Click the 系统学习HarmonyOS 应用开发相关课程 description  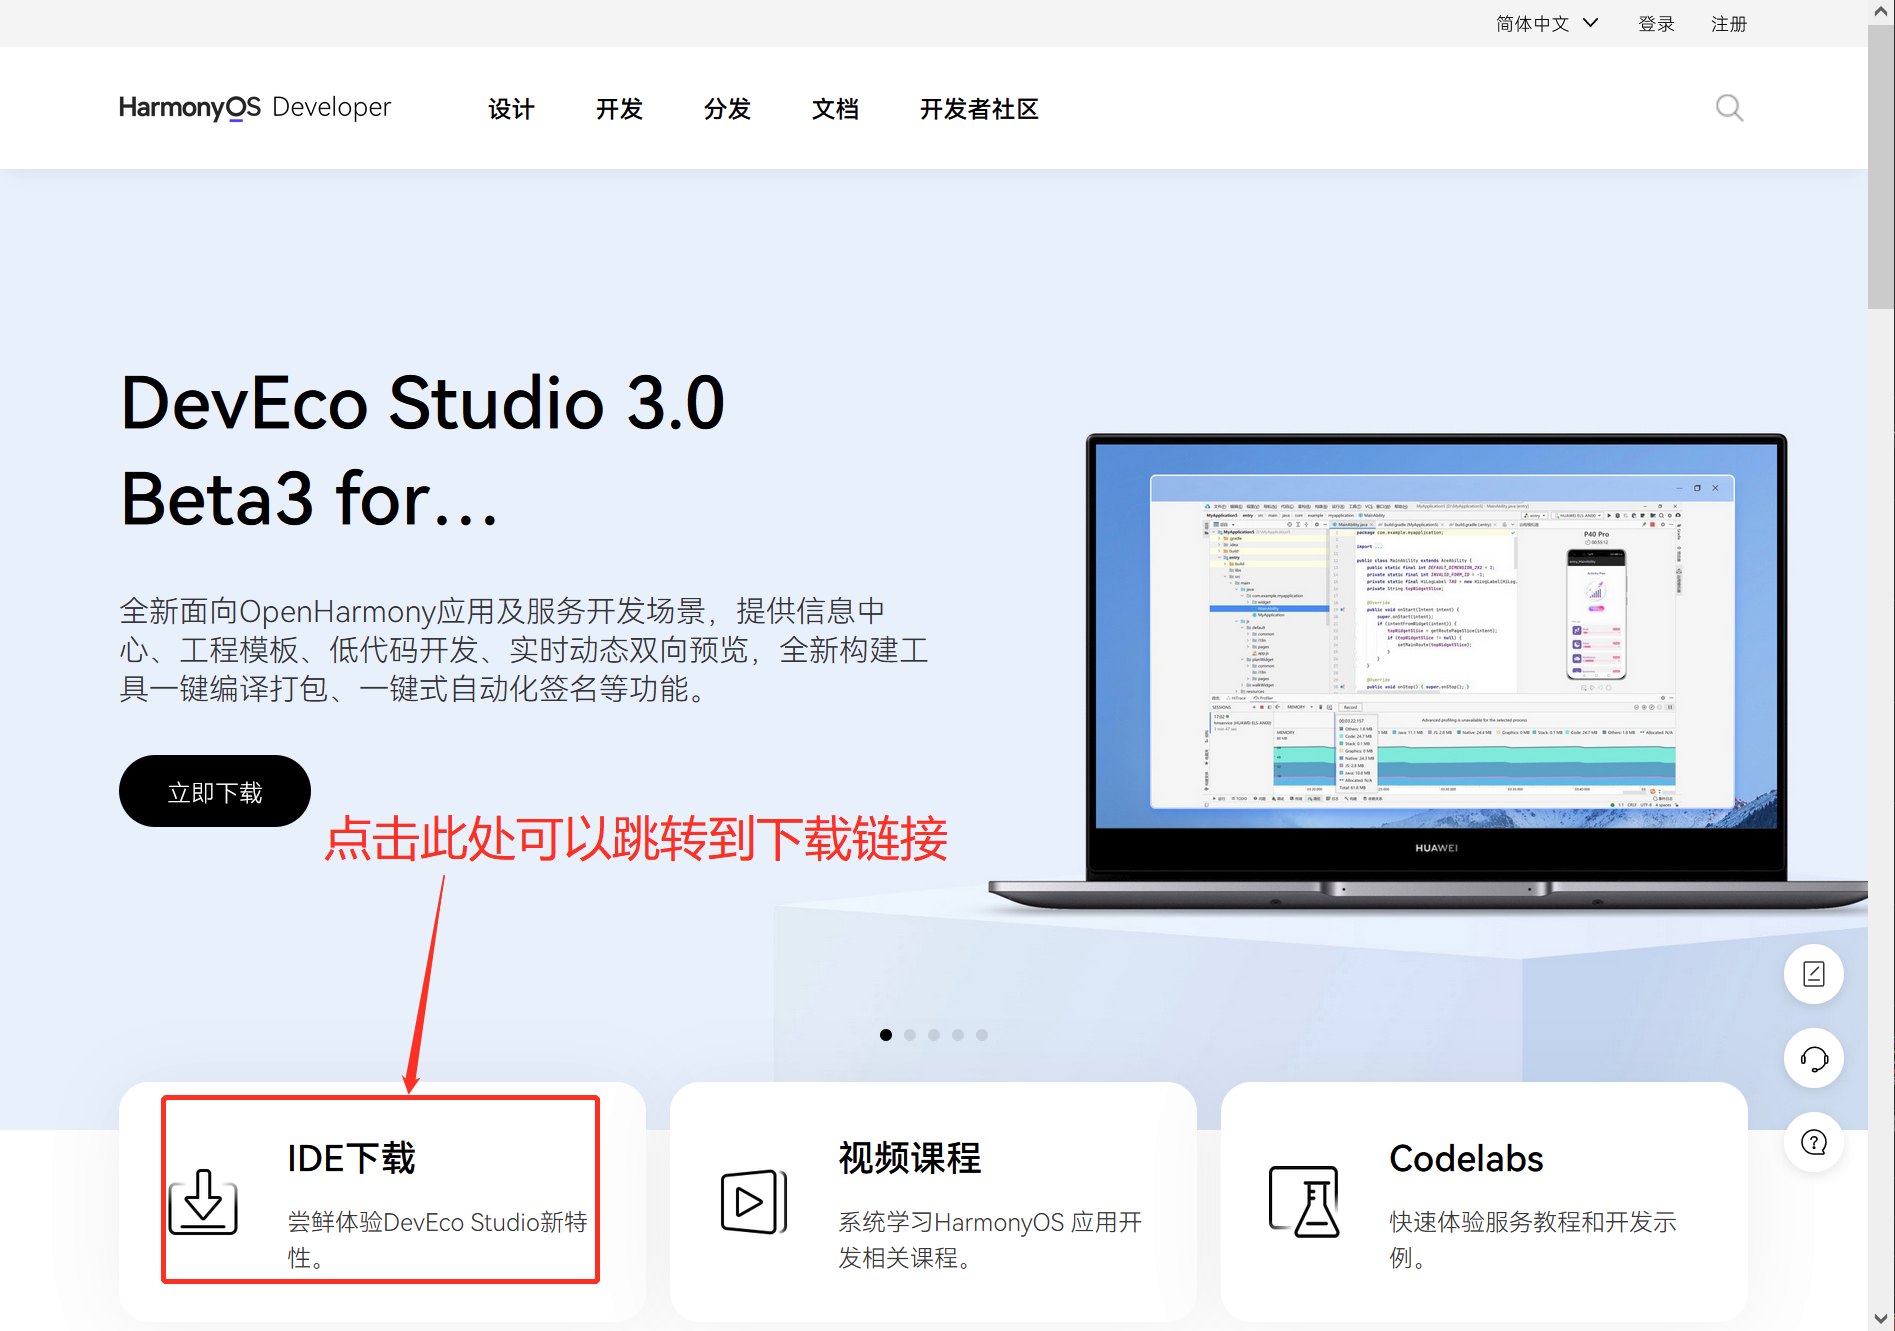pyautogui.click(x=990, y=1239)
